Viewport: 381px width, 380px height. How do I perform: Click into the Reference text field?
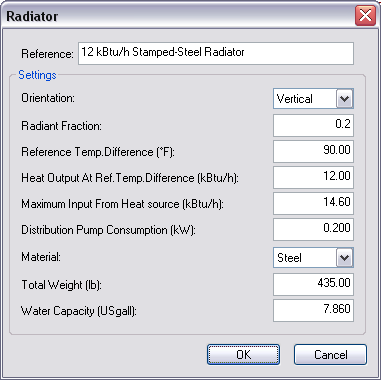(216, 53)
